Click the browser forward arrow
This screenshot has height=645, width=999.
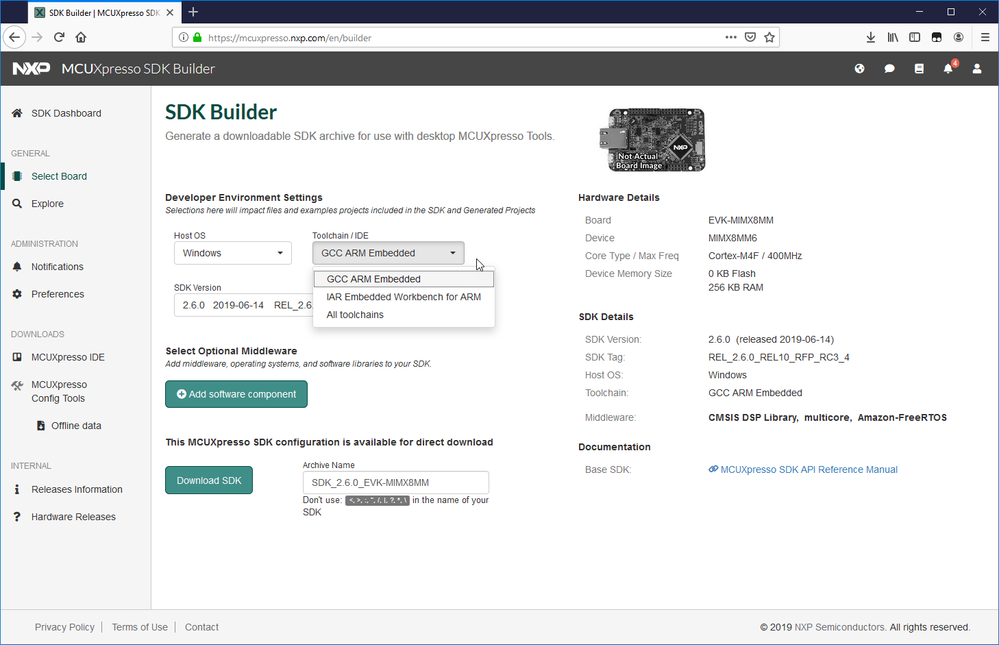pos(37,38)
